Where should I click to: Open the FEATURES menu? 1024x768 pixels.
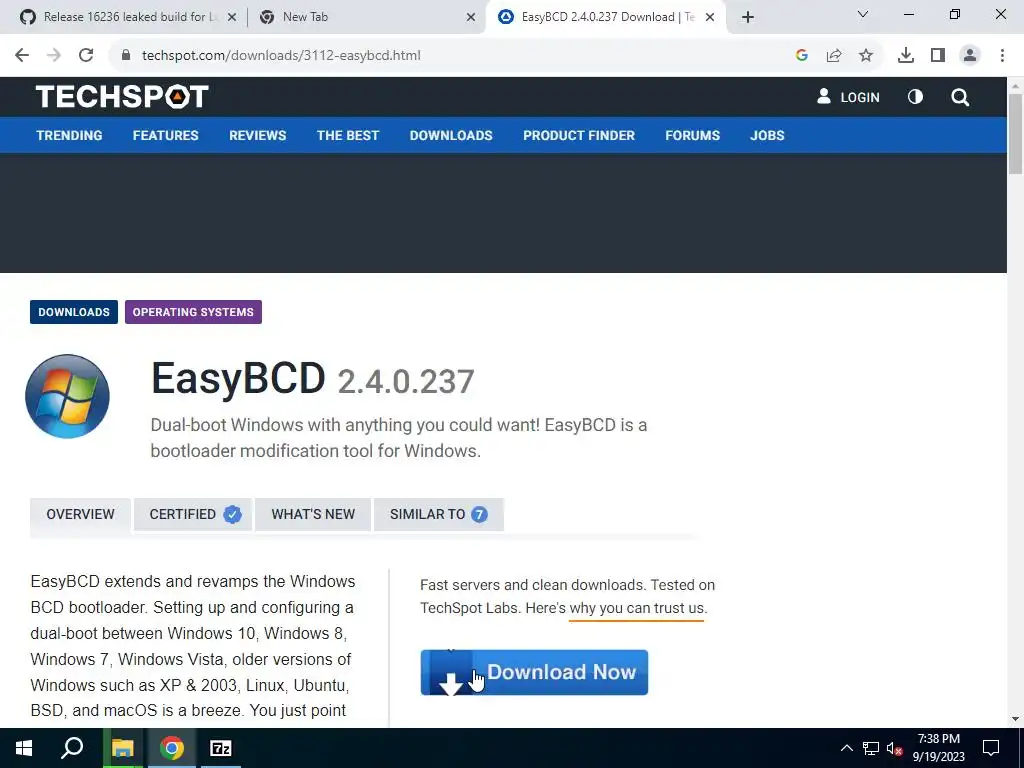point(166,135)
